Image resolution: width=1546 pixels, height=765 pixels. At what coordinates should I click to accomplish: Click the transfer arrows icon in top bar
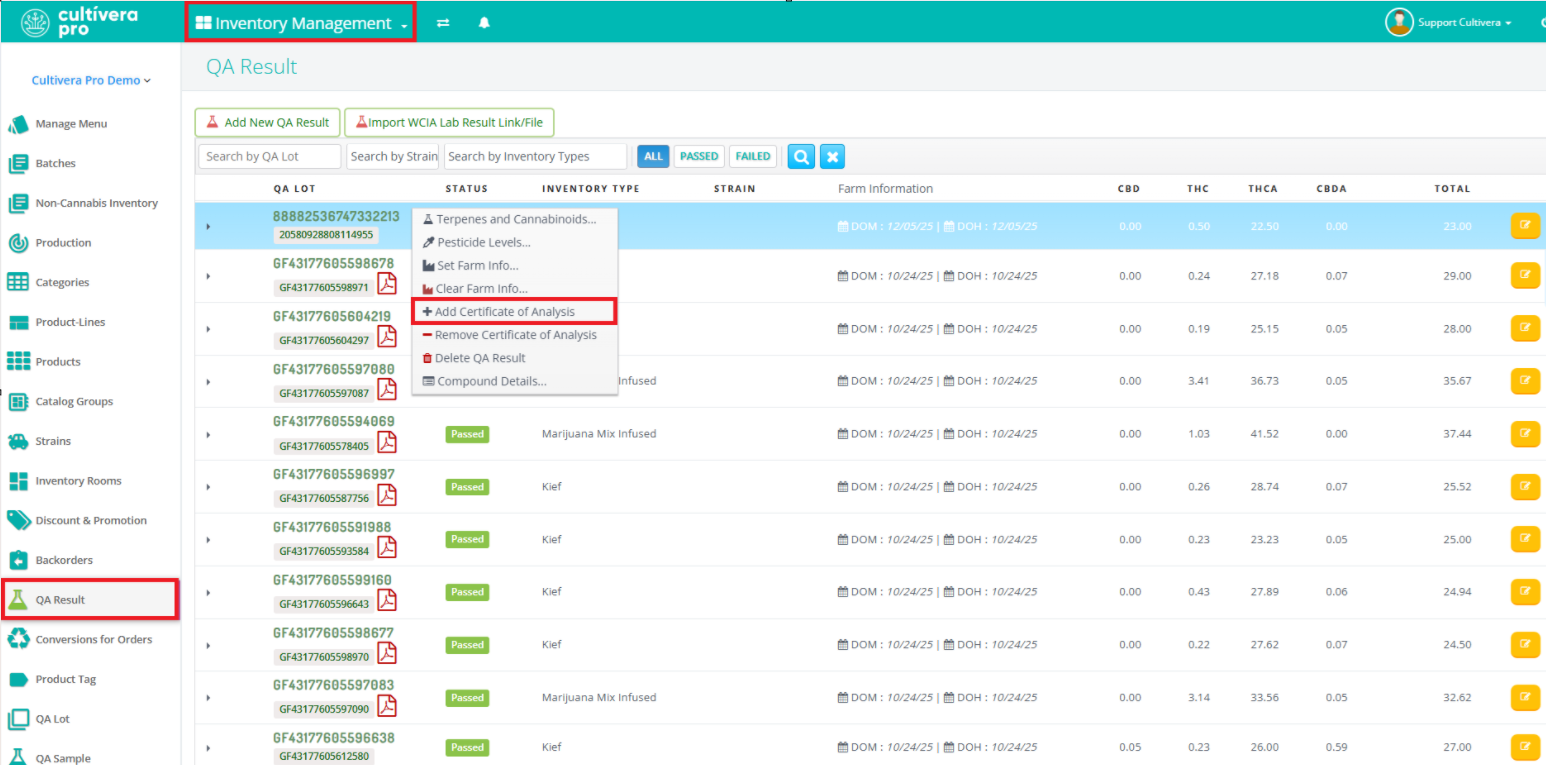[x=443, y=23]
